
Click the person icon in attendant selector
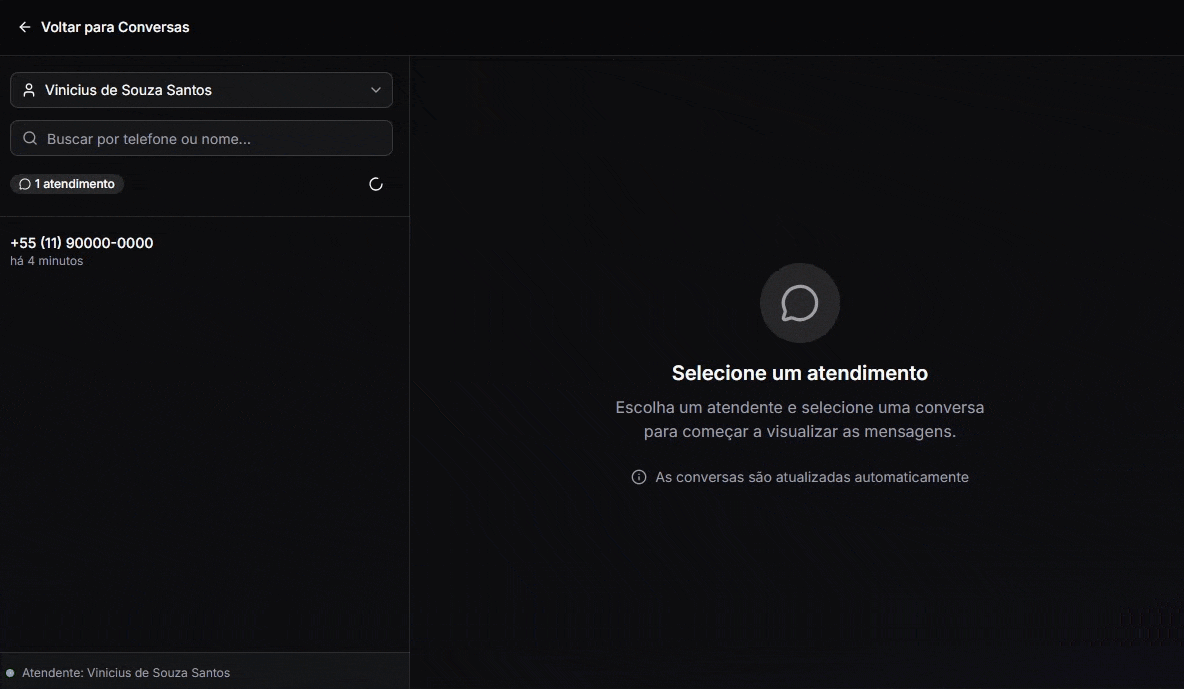click(29, 90)
